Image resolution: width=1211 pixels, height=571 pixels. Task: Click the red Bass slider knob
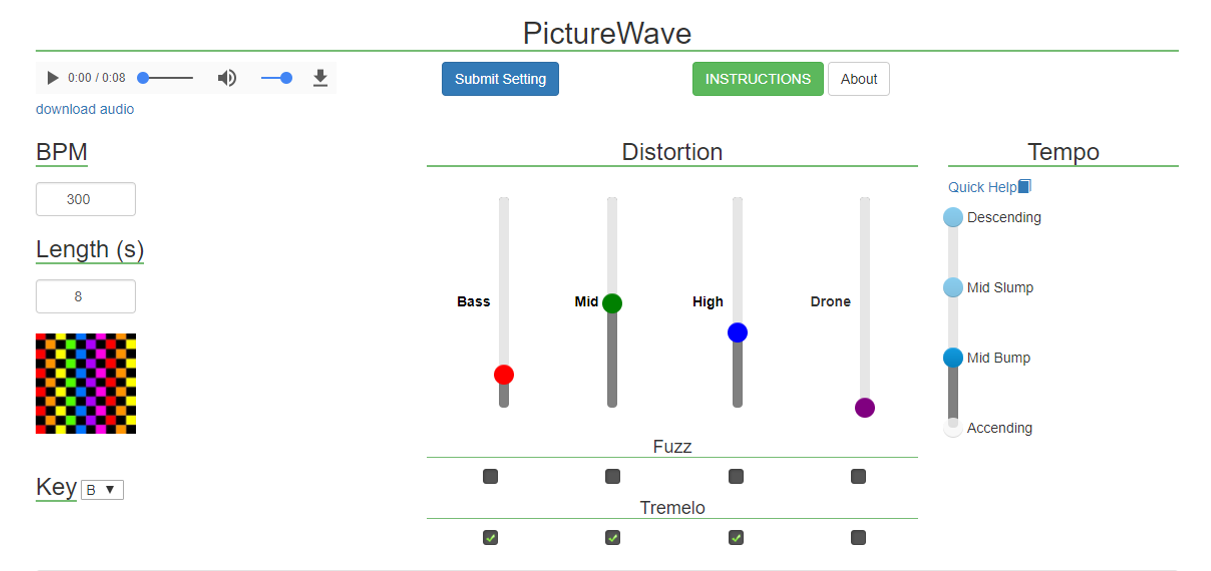pos(504,375)
